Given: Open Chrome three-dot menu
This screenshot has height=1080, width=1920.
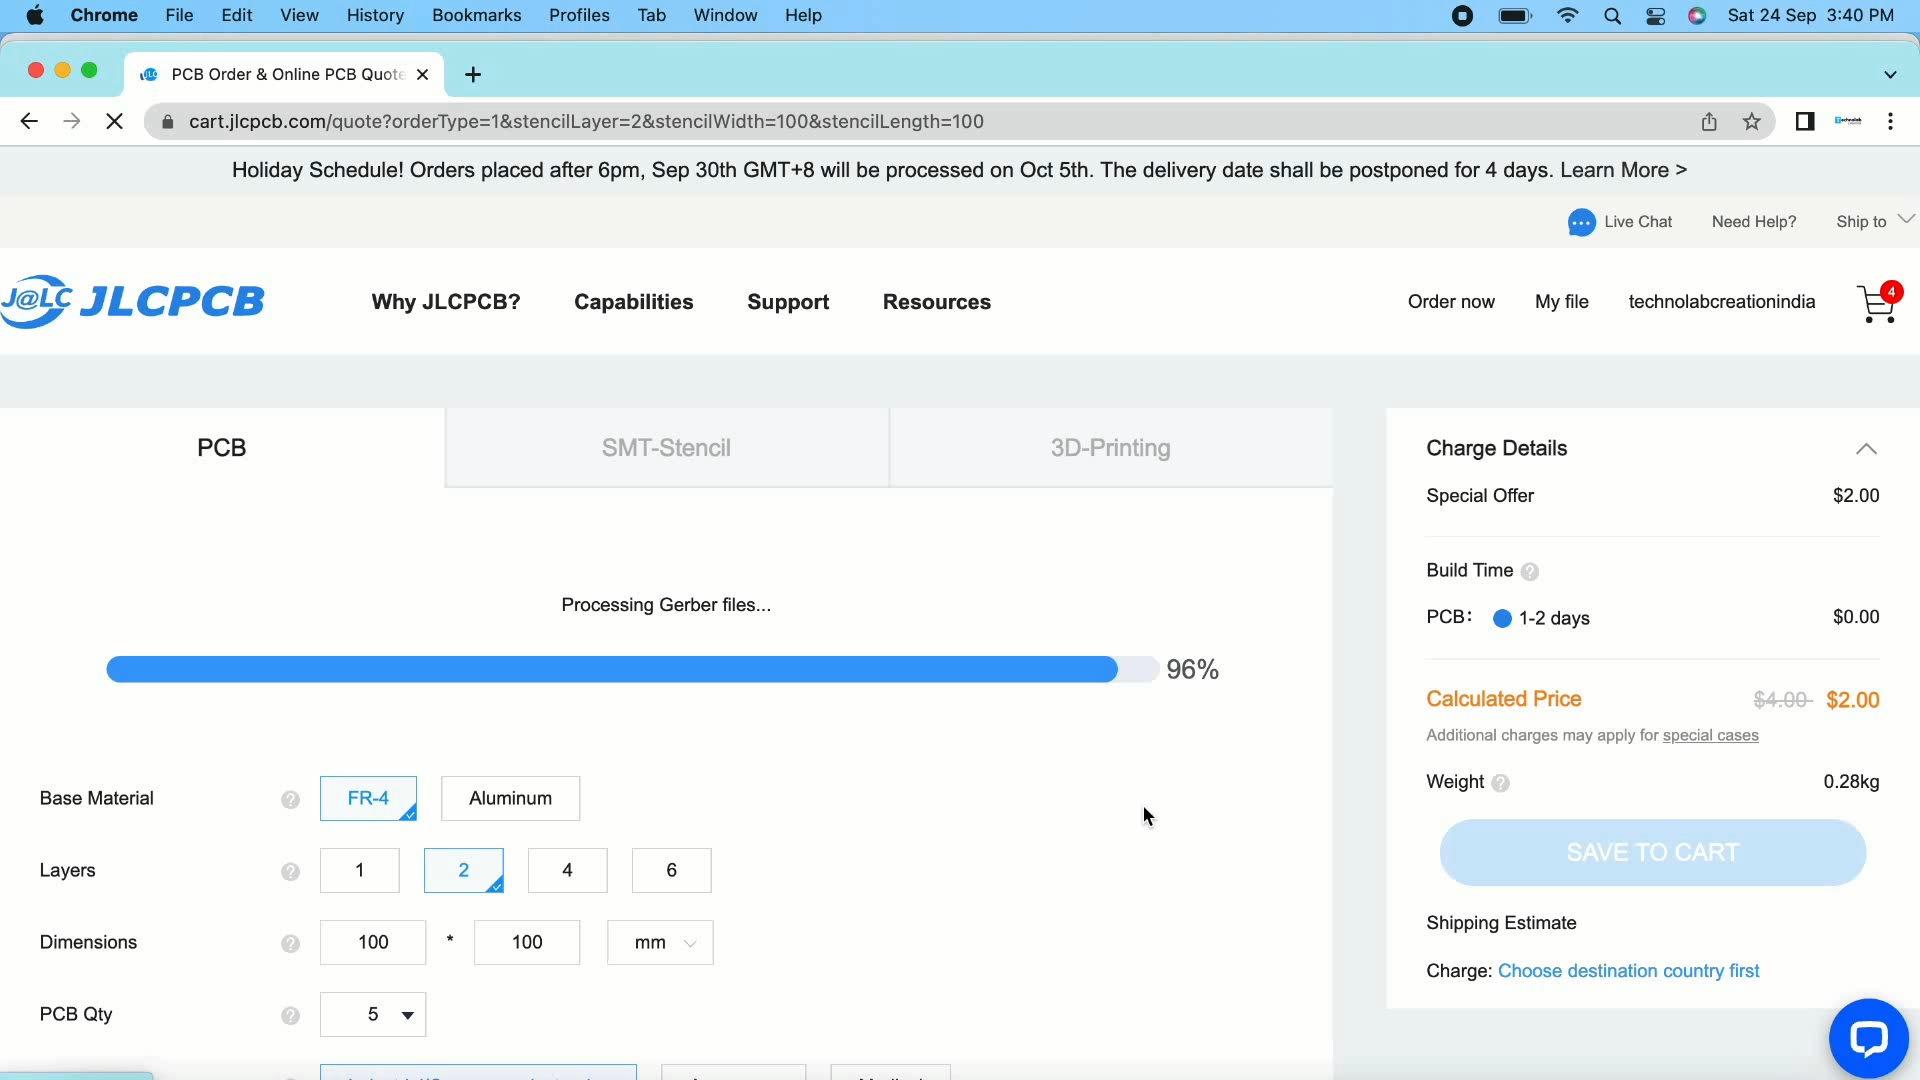Looking at the screenshot, I should pyautogui.click(x=1890, y=122).
